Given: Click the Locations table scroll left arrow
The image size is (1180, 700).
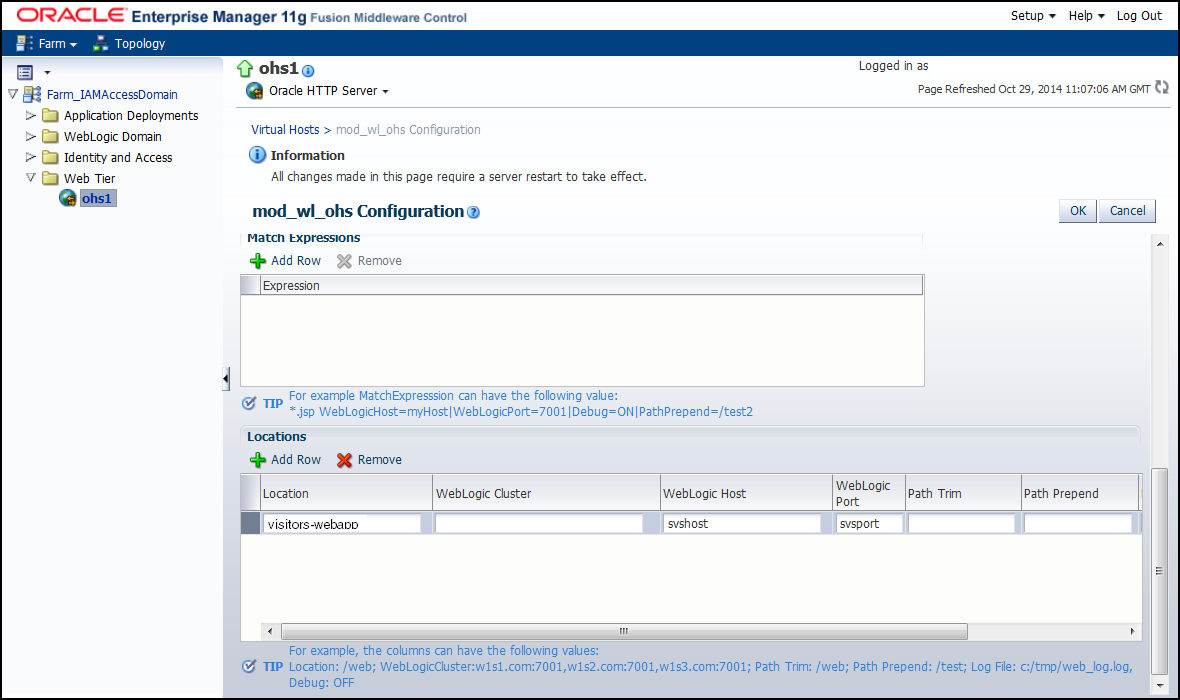Looking at the screenshot, I should pos(270,632).
